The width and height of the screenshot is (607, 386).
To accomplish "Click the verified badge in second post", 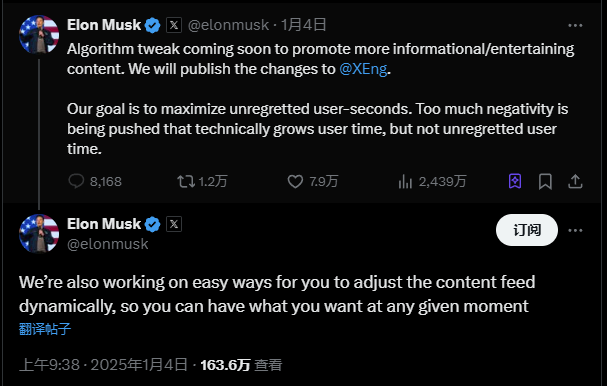I will (x=153, y=225).
